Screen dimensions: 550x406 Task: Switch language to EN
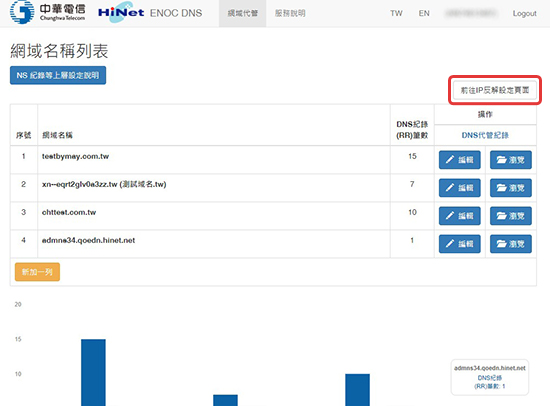[424, 13]
